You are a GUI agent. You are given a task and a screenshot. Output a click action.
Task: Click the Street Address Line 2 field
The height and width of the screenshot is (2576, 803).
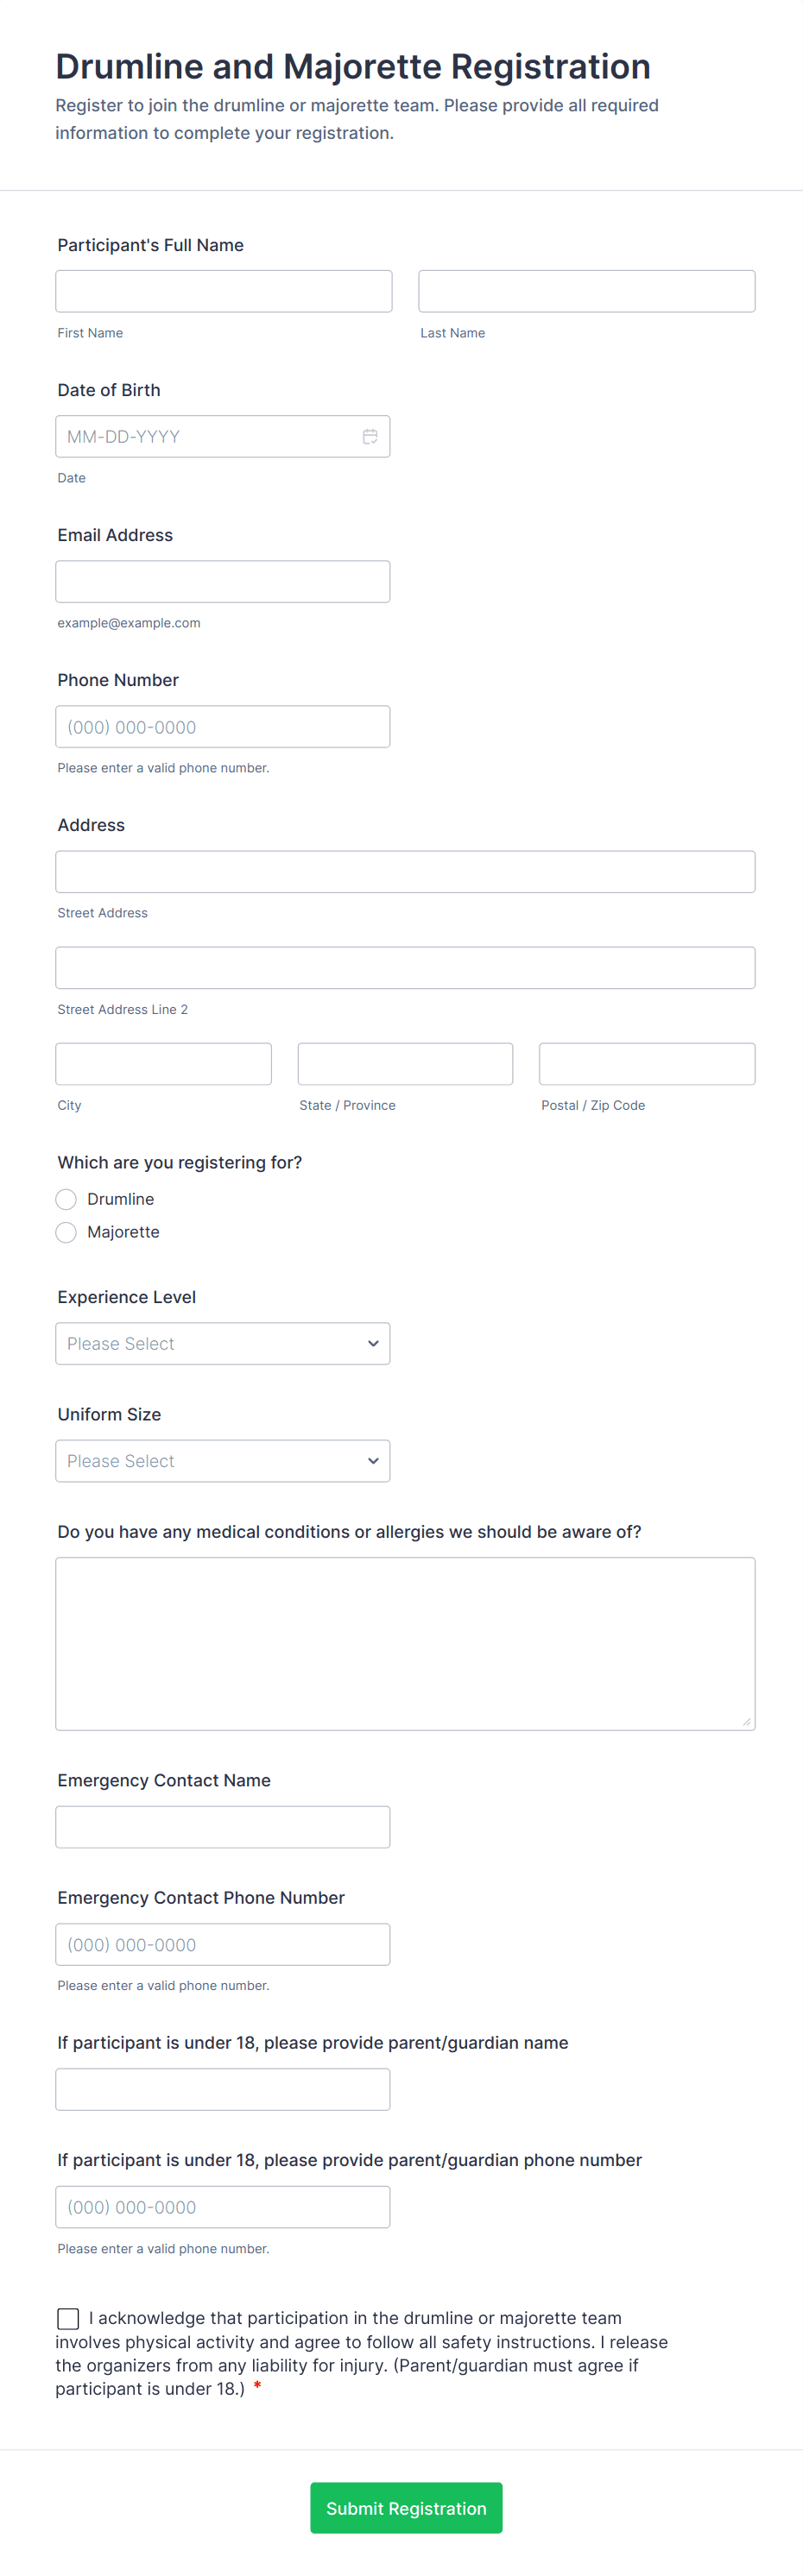pos(404,967)
